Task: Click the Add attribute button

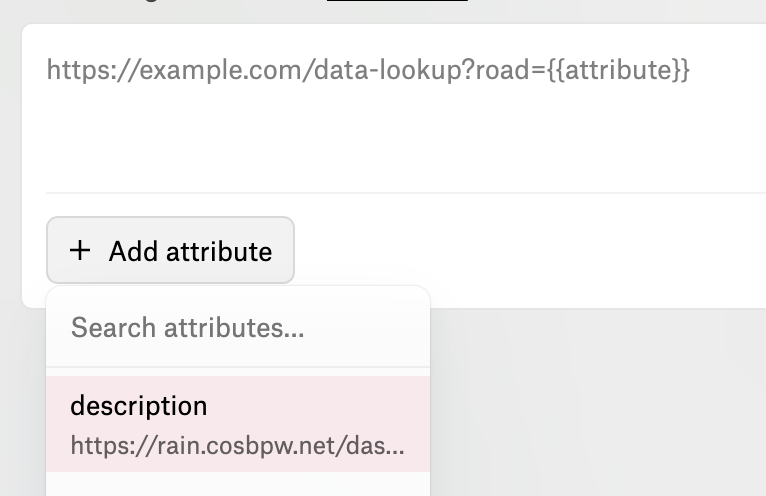Action: click(x=170, y=250)
